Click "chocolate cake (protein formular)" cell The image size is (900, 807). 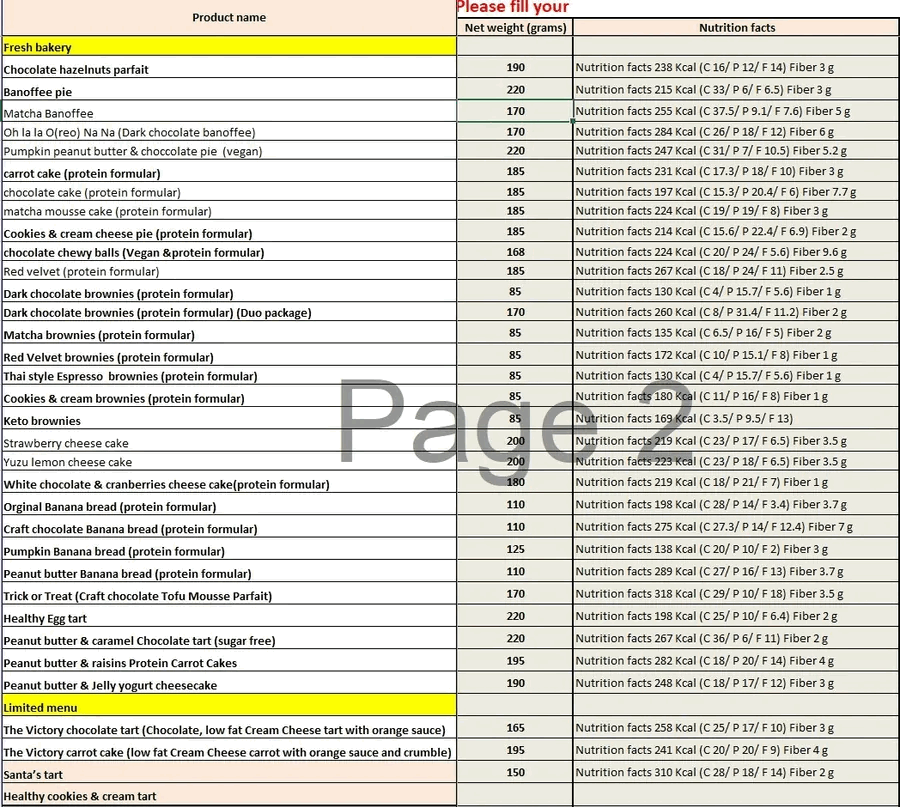pyautogui.click(x=229, y=192)
